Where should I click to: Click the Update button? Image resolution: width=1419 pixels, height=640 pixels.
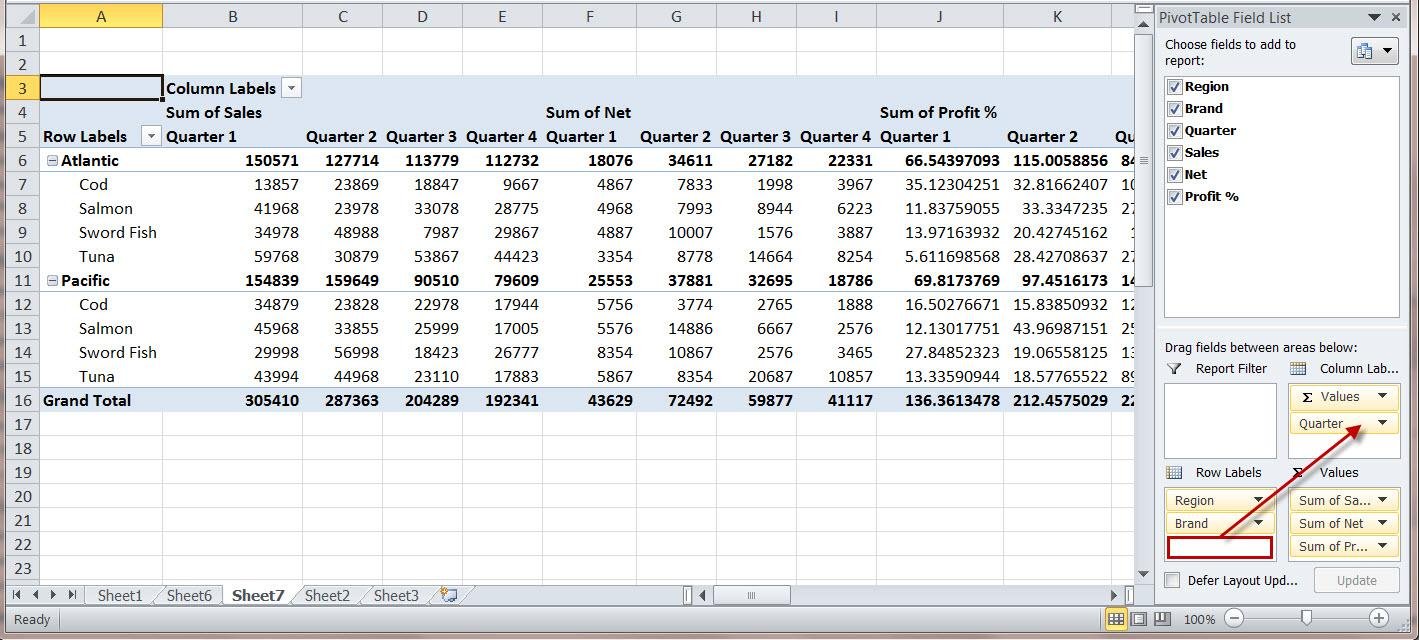(x=1355, y=580)
